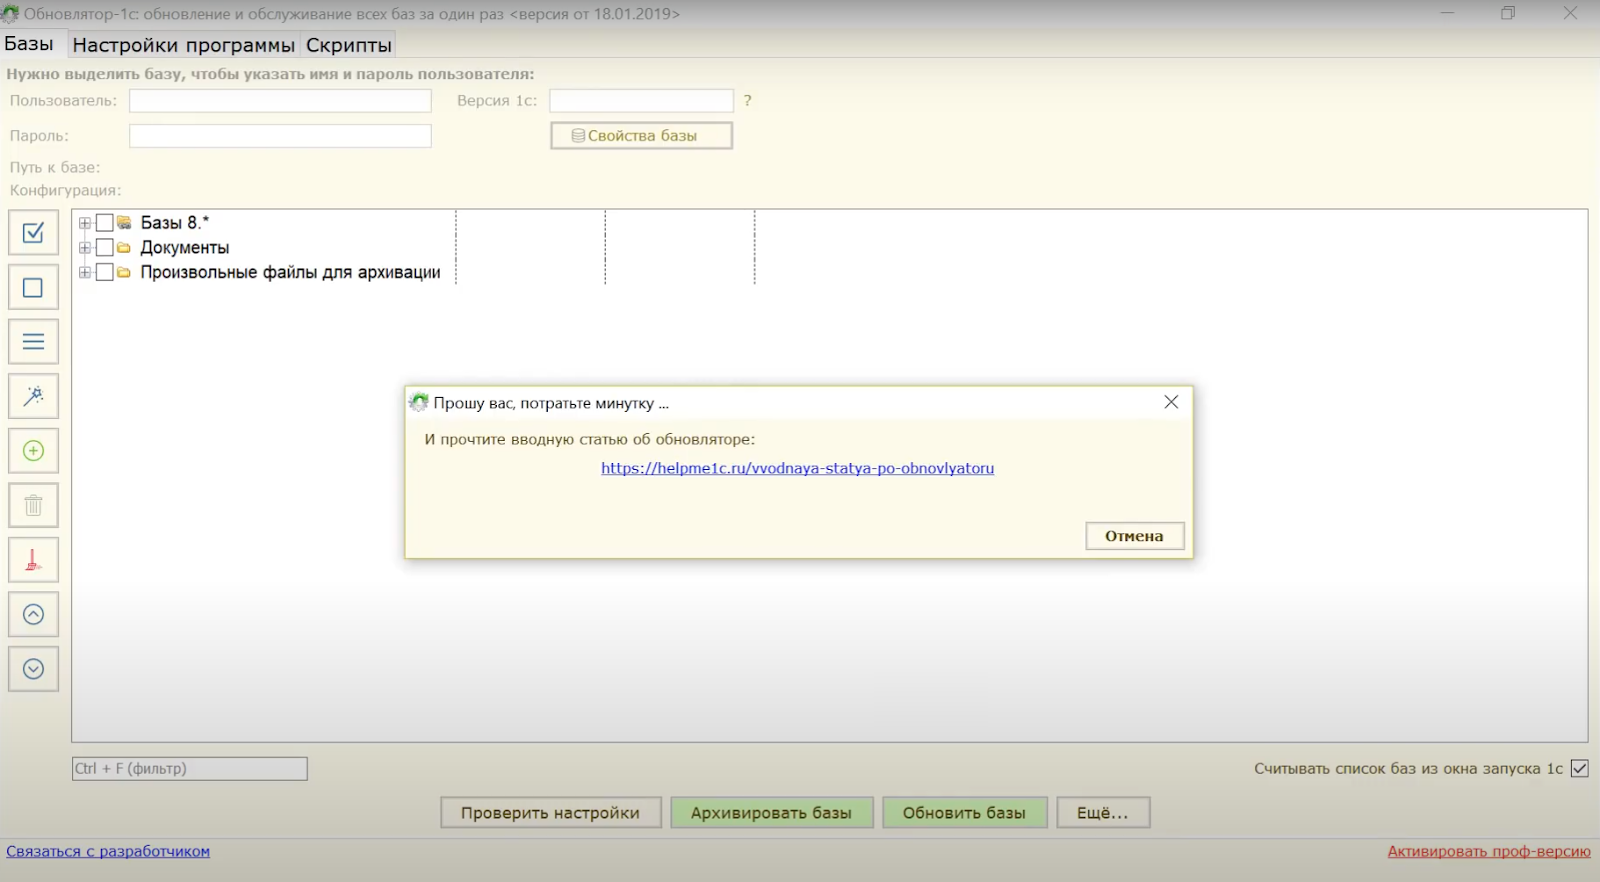Click the red broom cleanup icon

click(x=33, y=560)
